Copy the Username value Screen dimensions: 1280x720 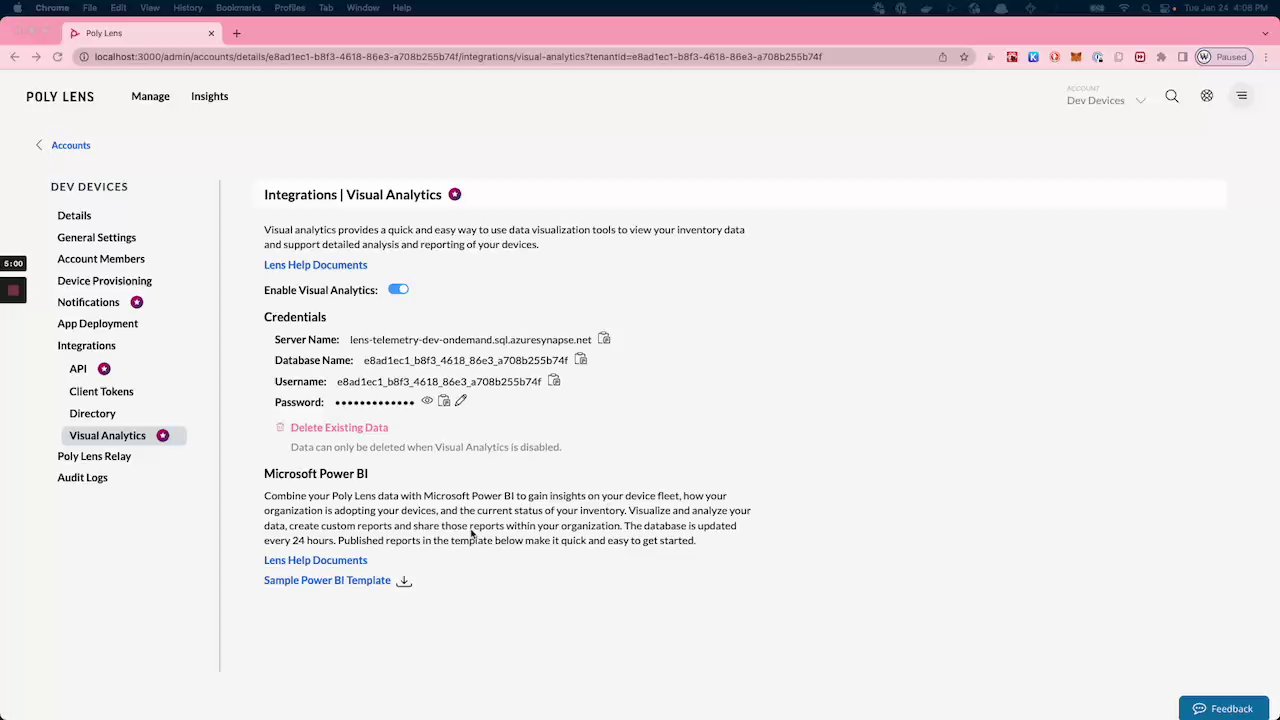554,380
